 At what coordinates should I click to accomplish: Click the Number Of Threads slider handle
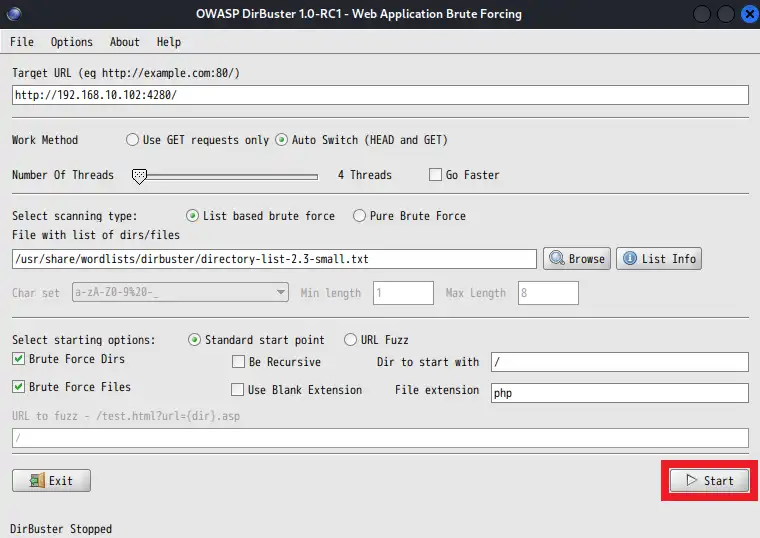[x=140, y=176]
